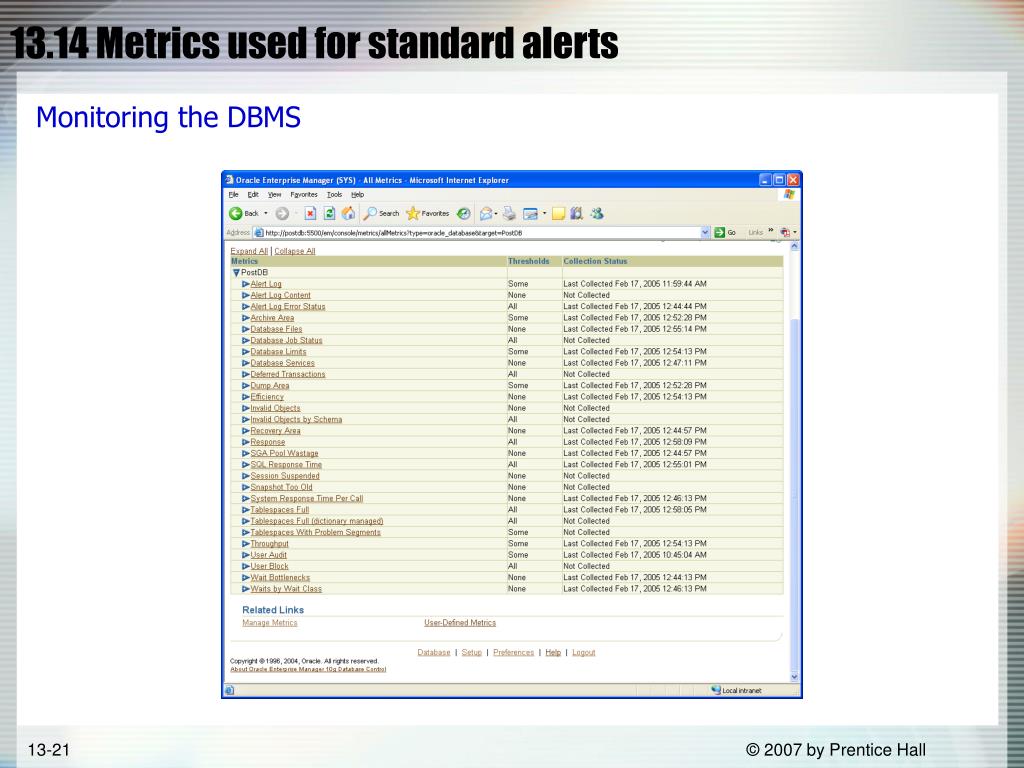Click the Local intranet zone icon

(x=716, y=690)
